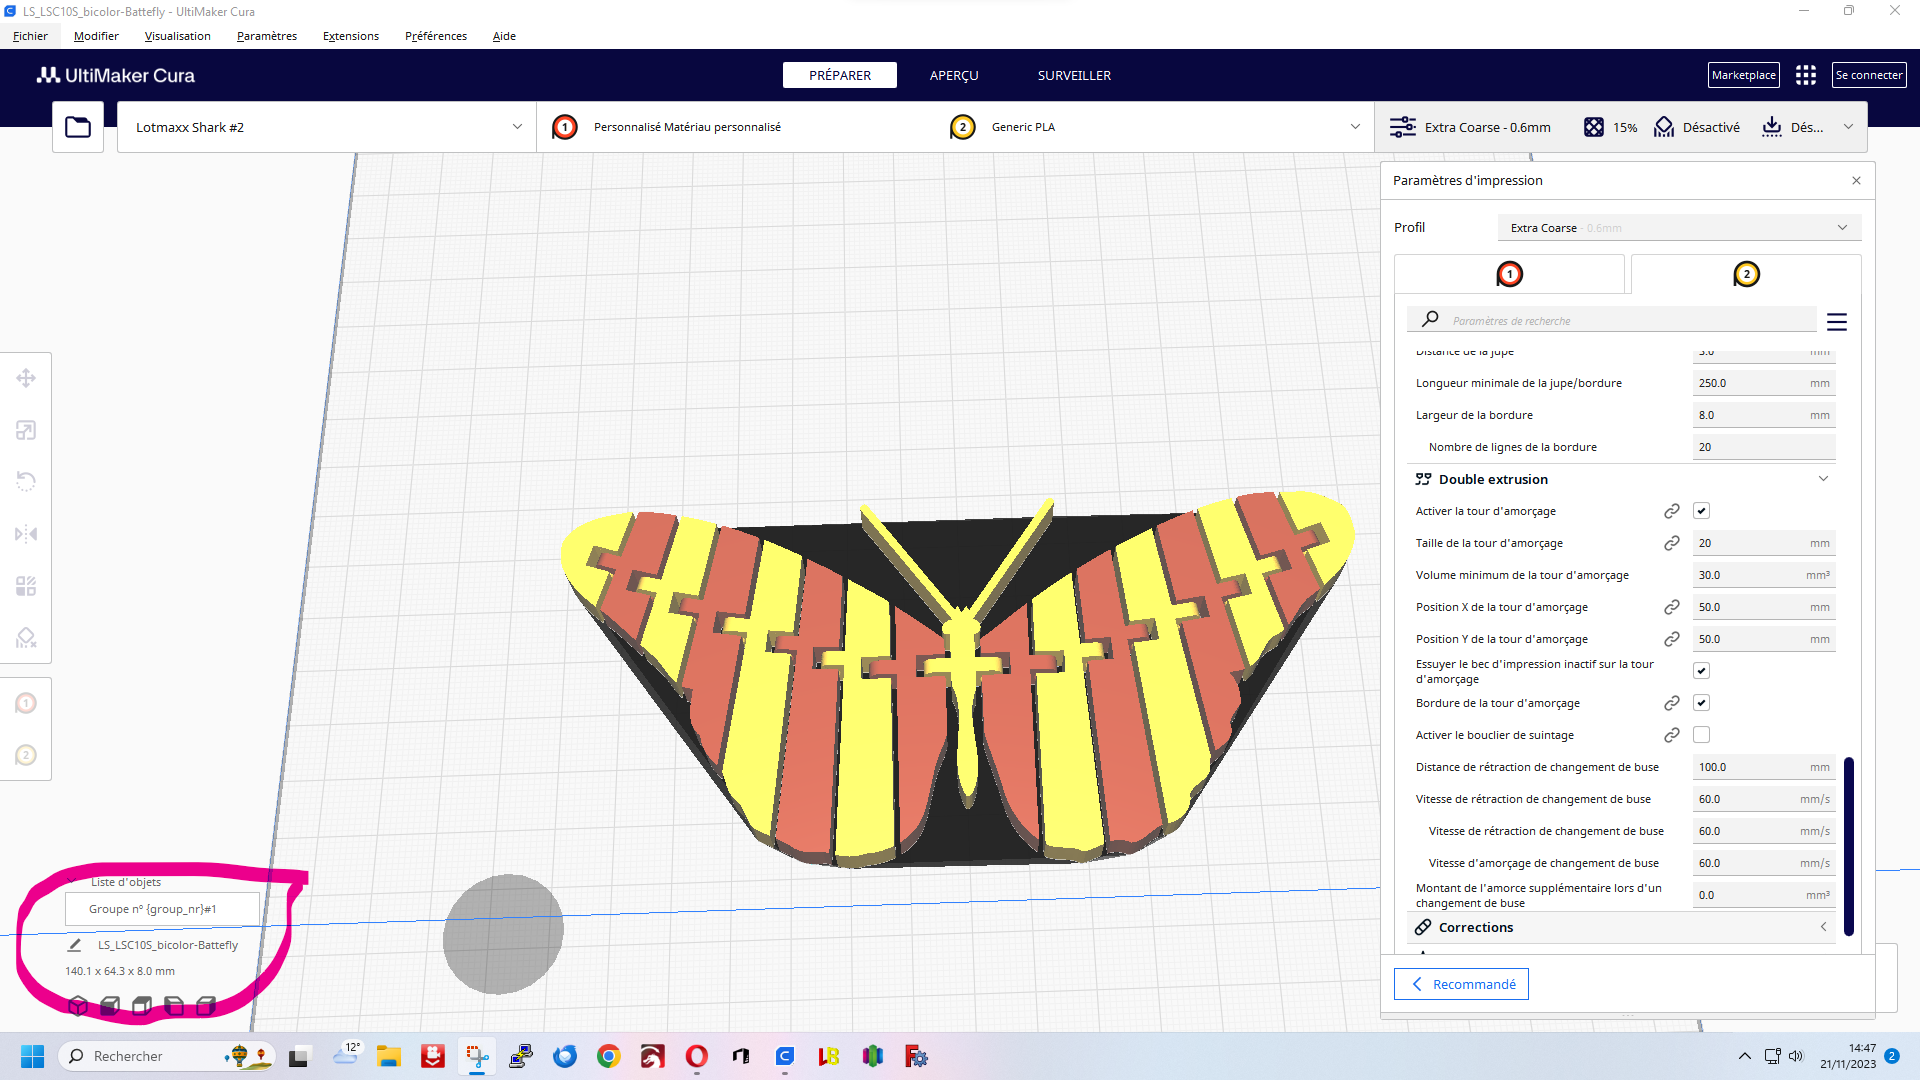Select the Rotate tool in left toolbar
This screenshot has height=1080, width=1920.
click(x=26, y=482)
